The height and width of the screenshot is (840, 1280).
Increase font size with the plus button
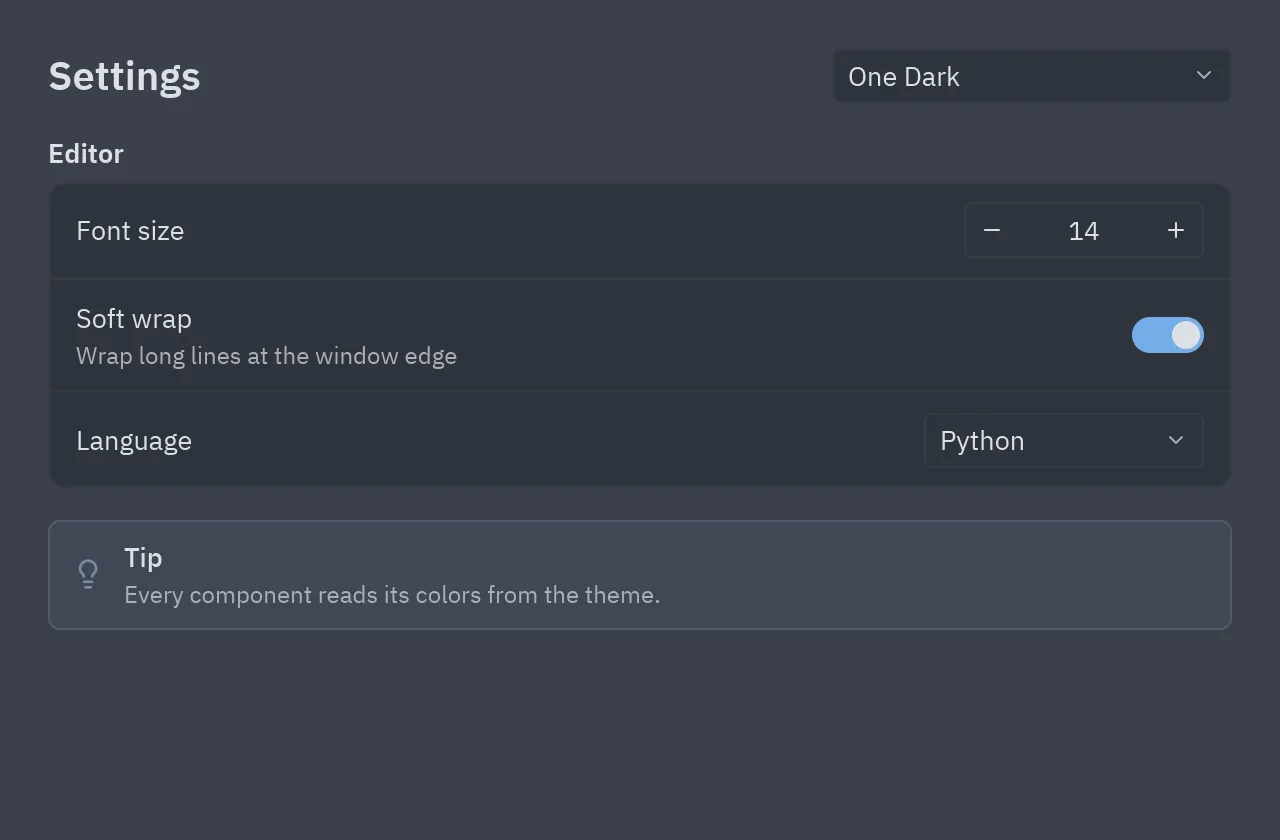coord(1176,231)
